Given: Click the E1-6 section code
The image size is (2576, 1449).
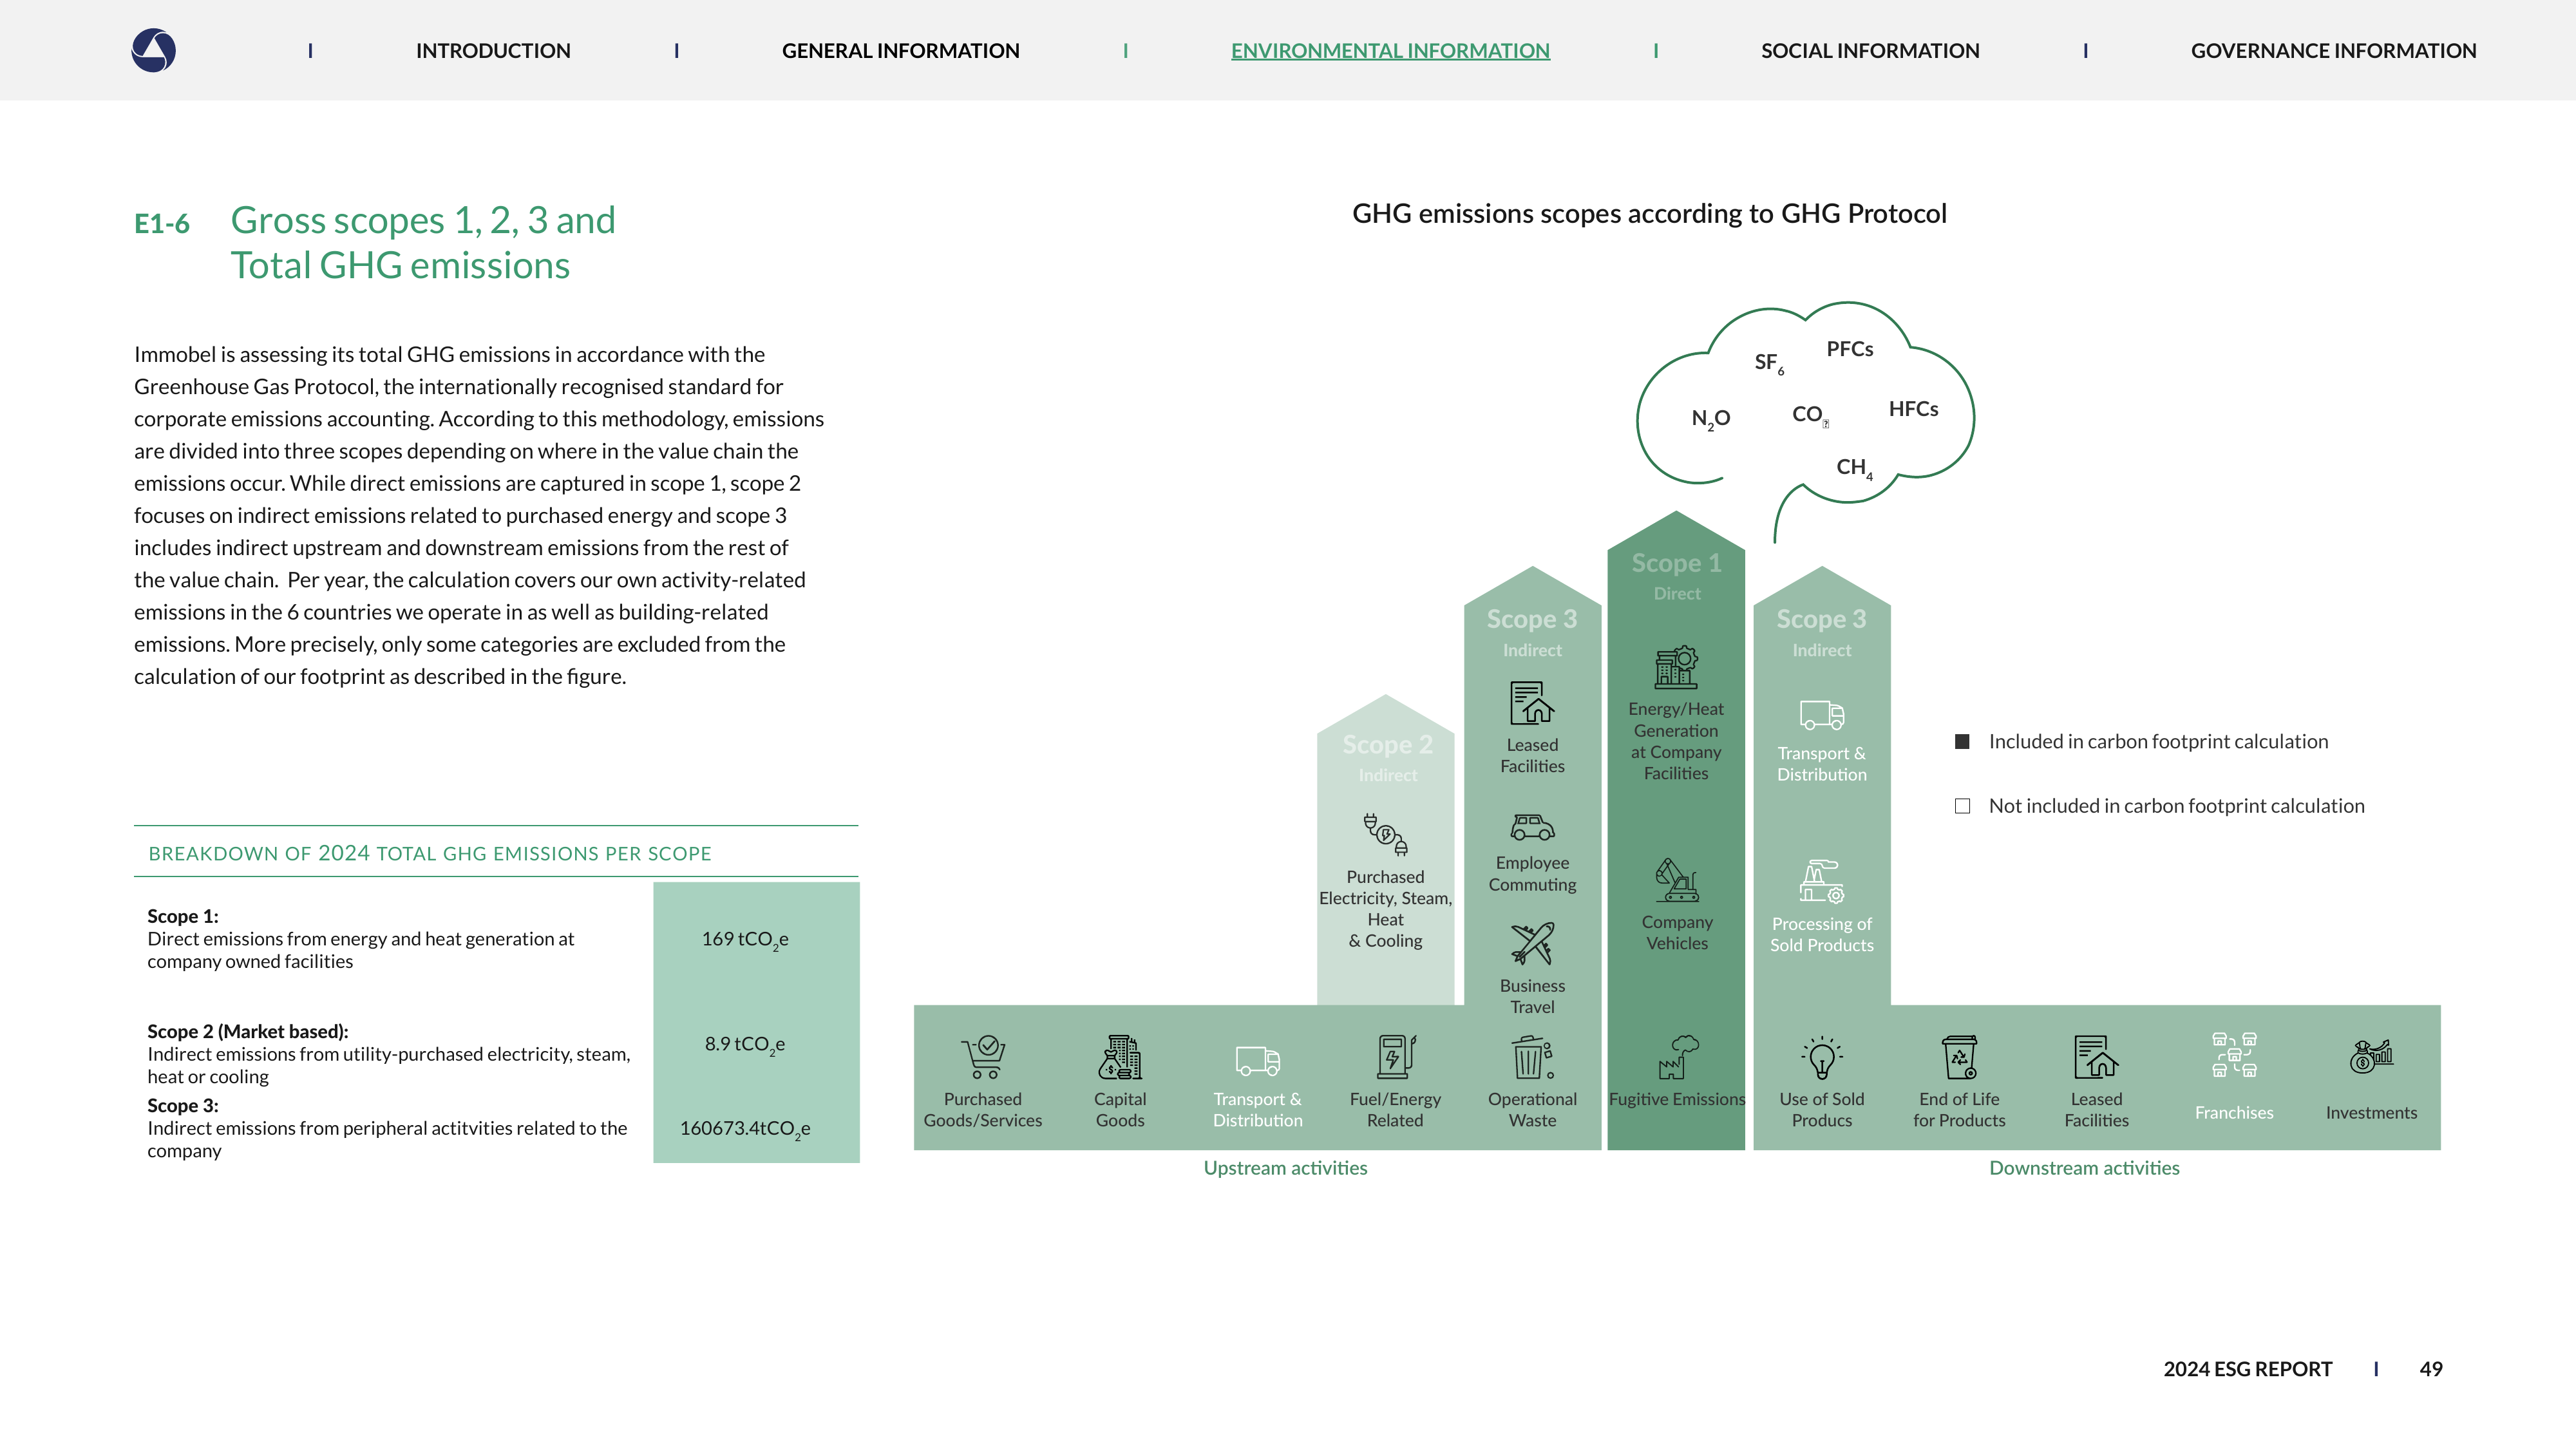Looking at the screenshot, I should (162, 224).
